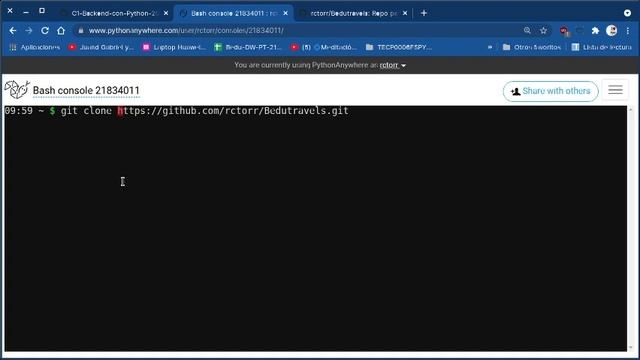Open the Lista de lectura panel
Viewport: 640px width, 360px height.
click(601, 47)
